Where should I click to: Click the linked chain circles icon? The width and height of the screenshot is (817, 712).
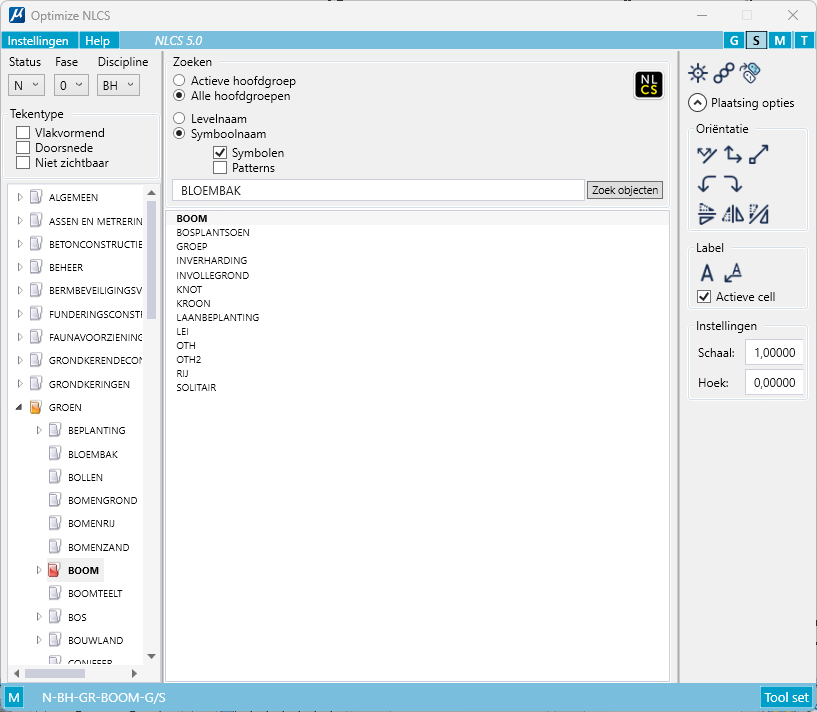tap(724, 73)
